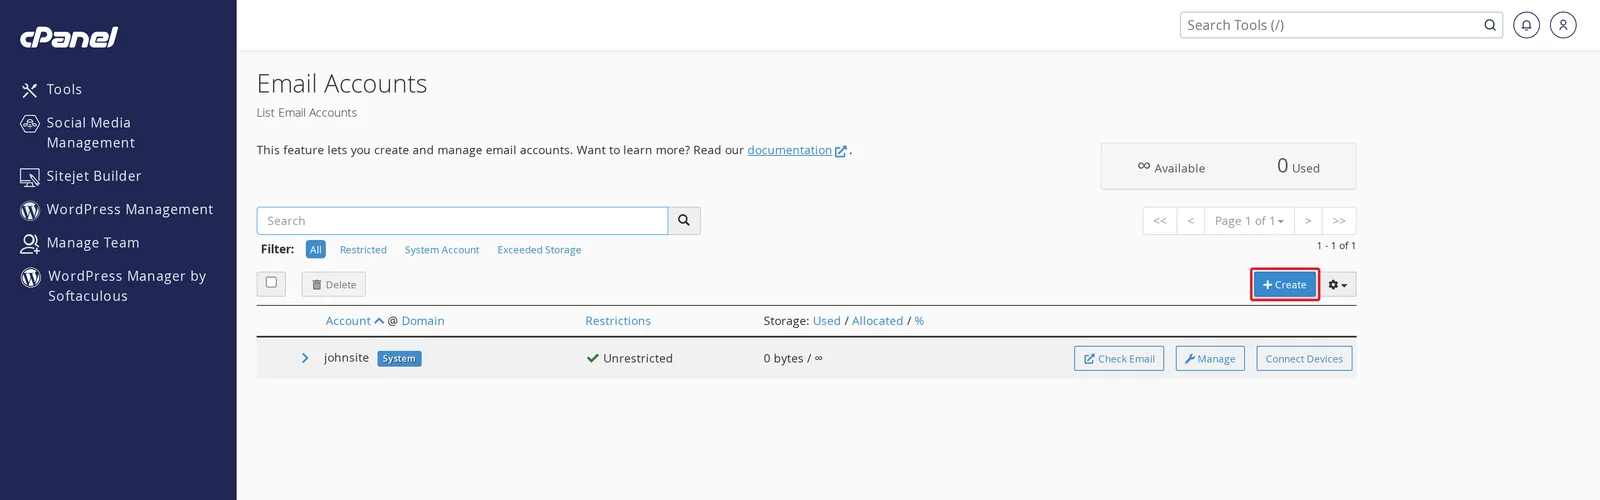Viewport: 1600px width, 500px height.
Task: Sort by Allocated storage
Action: [x=878, y=321]
